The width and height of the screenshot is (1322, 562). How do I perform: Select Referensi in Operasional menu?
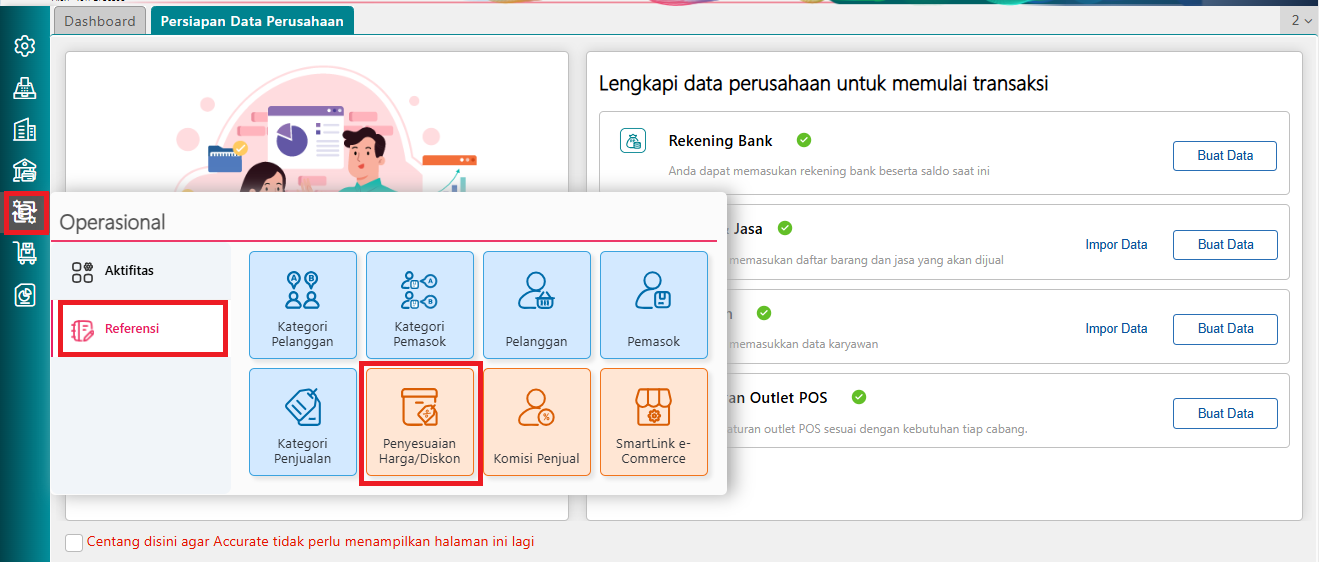141,328
